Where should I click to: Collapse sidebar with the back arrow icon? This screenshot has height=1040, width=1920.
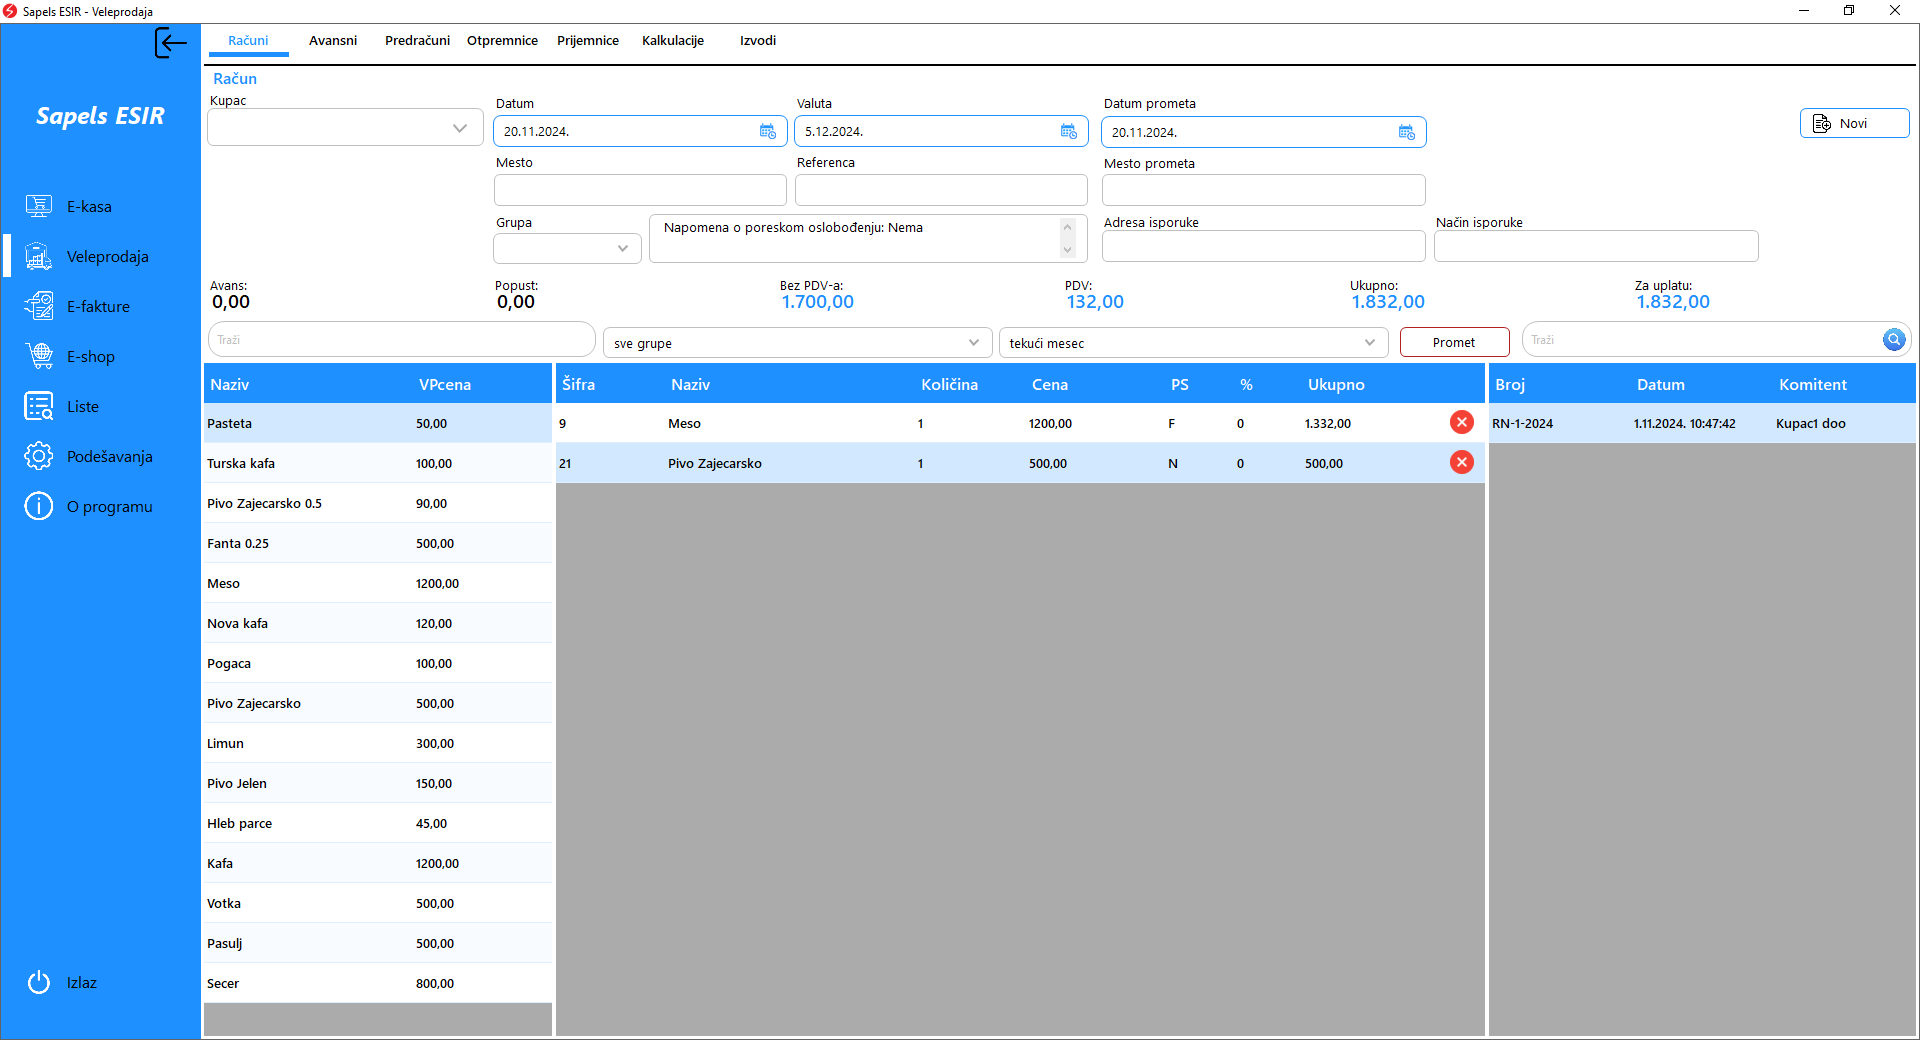click(171, 43)
